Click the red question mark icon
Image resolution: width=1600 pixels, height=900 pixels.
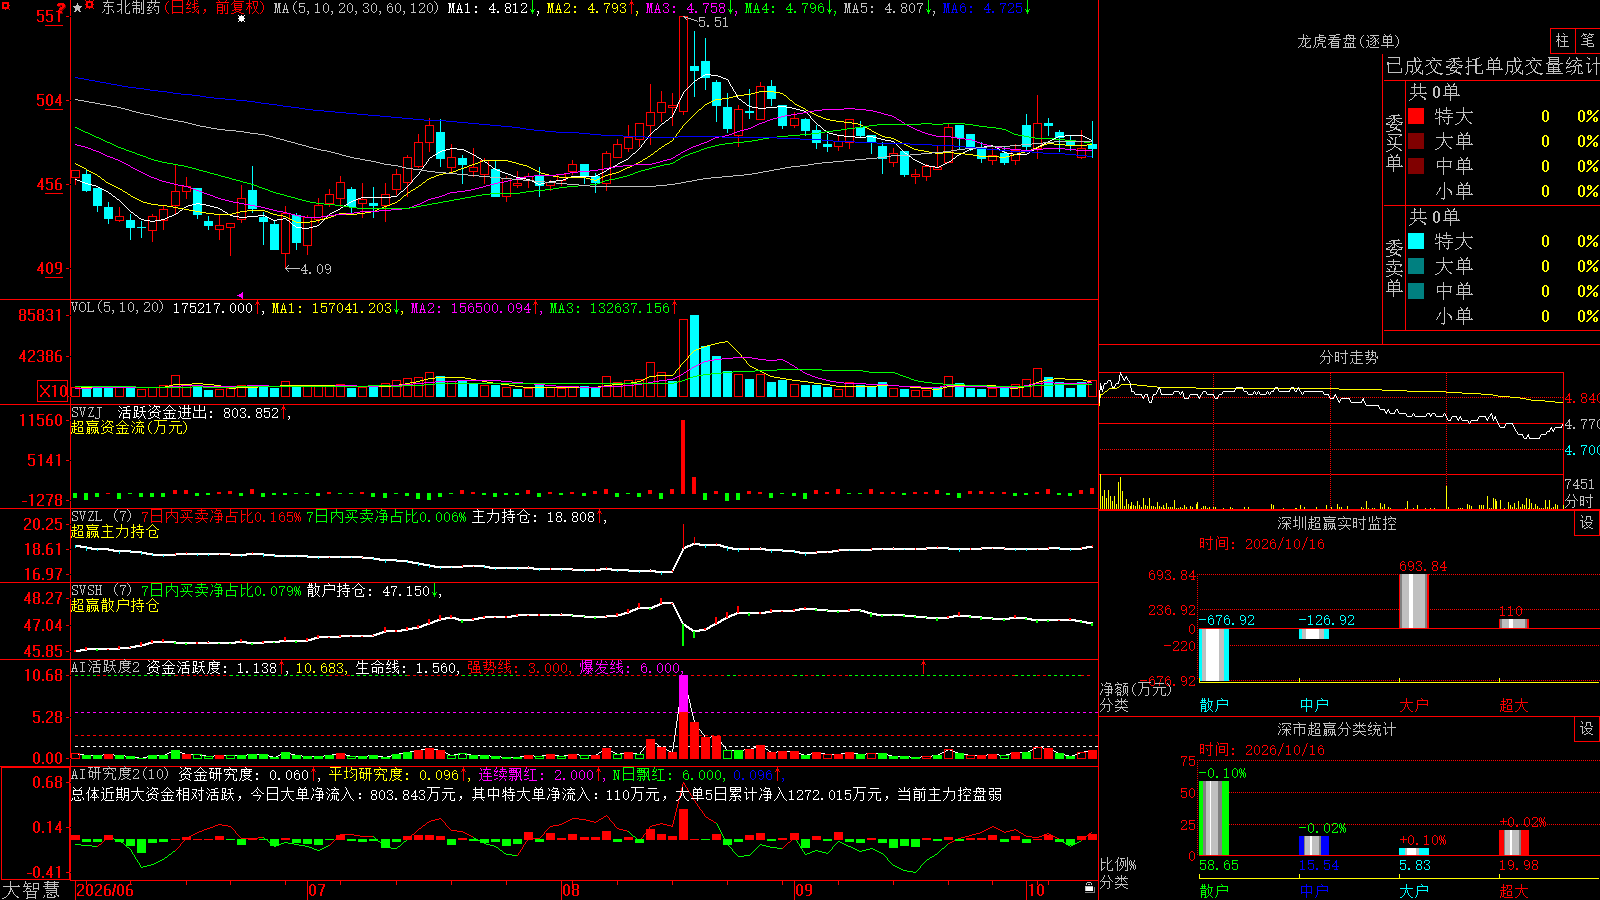tap(62, 8)
